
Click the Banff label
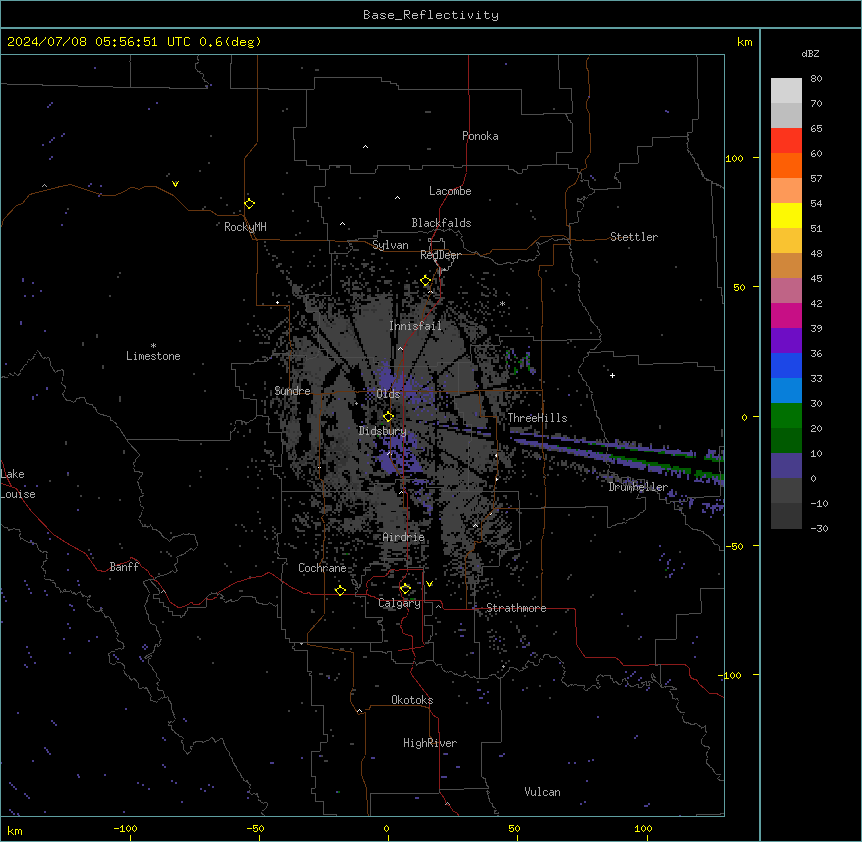click(124, 567)
